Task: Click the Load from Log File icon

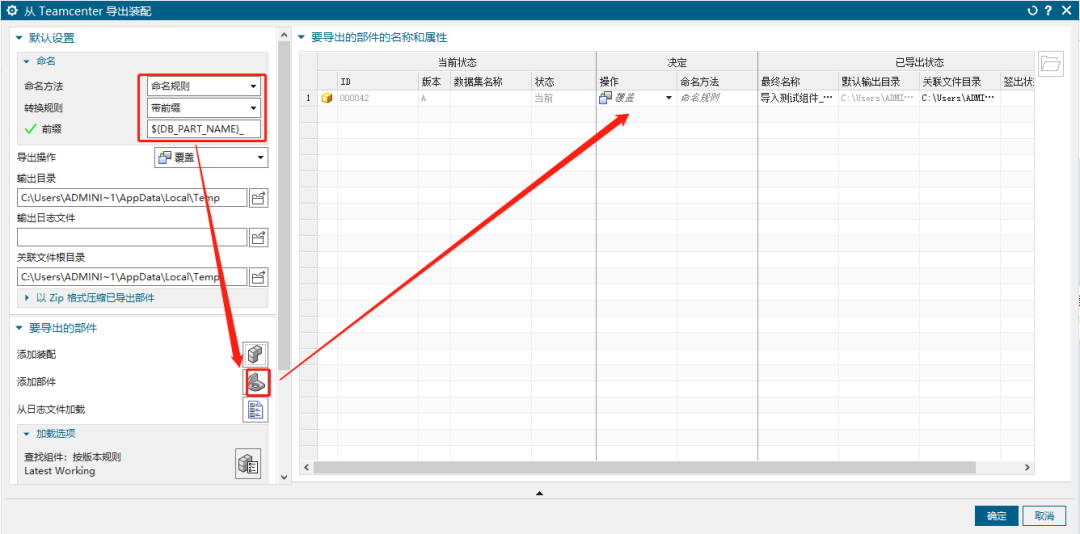Action: click(x=256, y=410)
